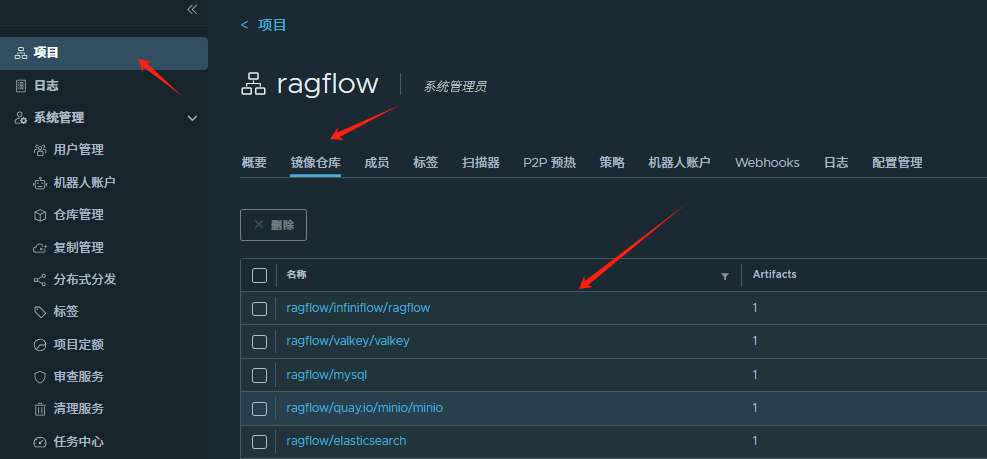Click the 复制管理 cloud icon
Image resolution: width=987 pixels, height=459 pixels.
click(40, 247)
